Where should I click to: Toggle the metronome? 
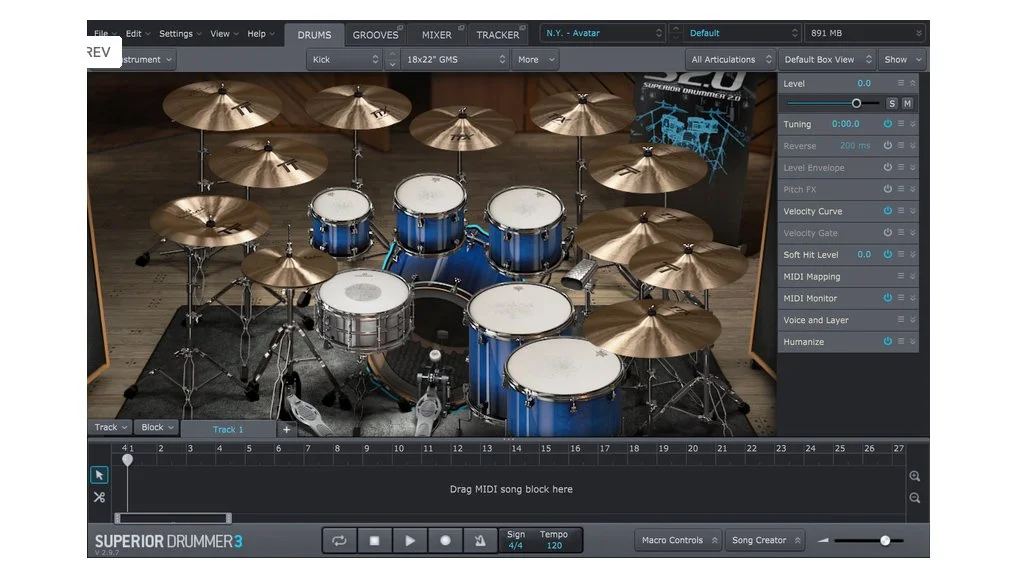coord(480,540)
